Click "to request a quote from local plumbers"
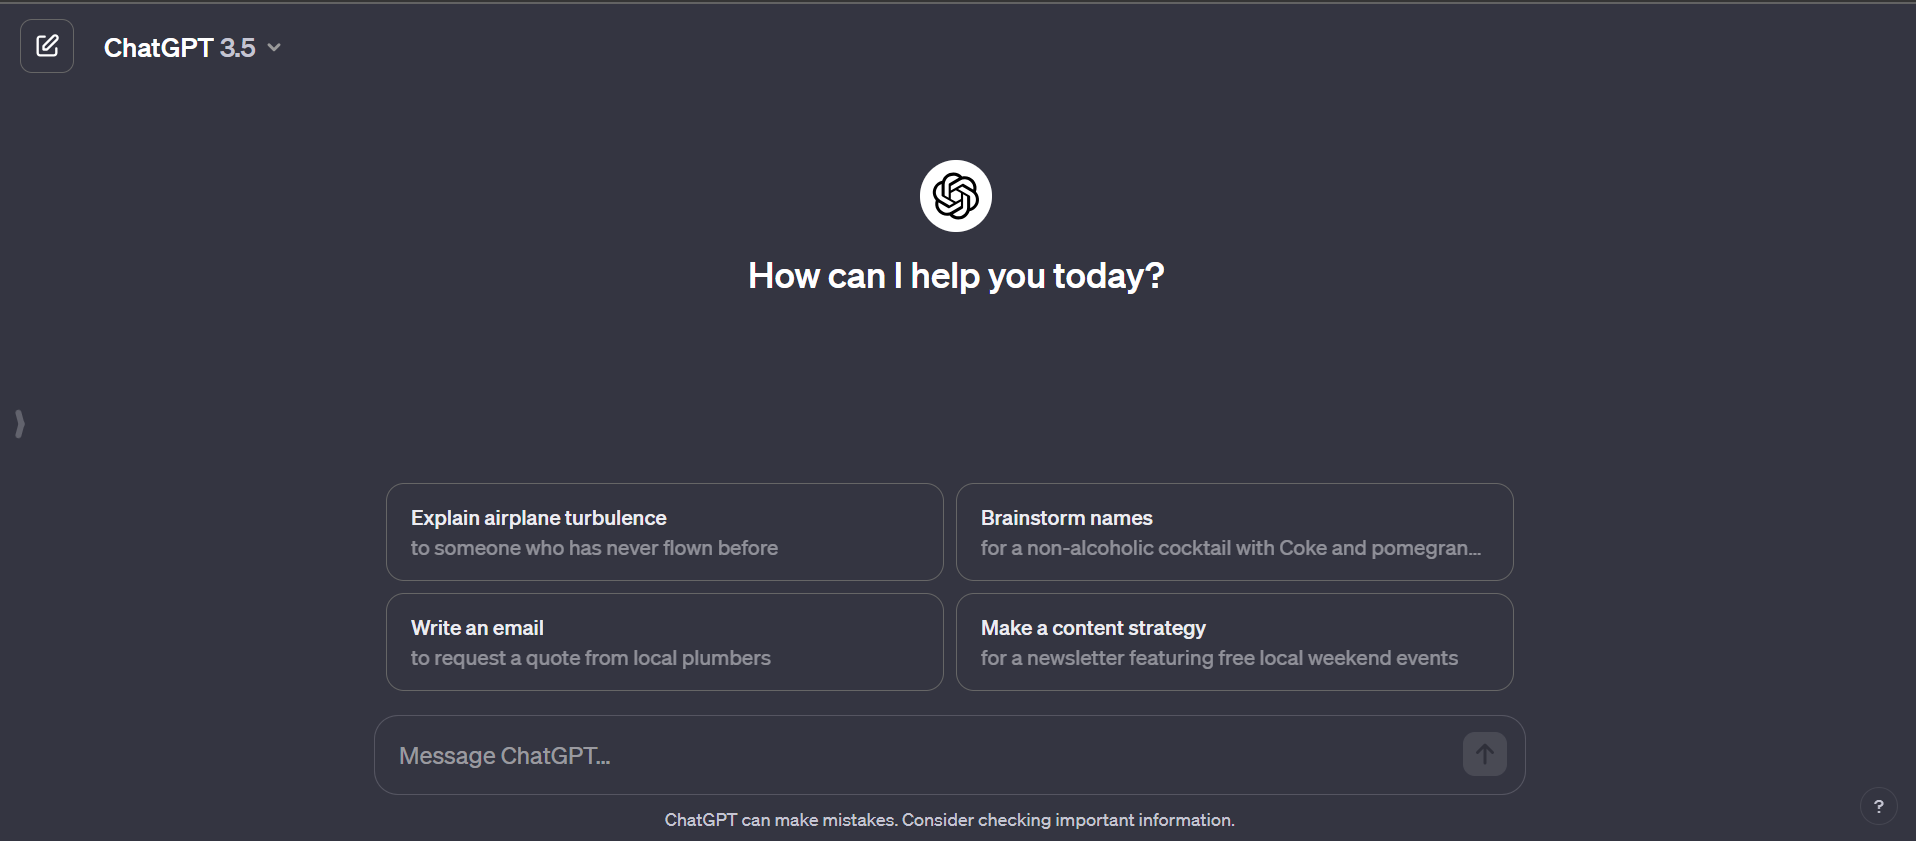The image size is (1916, 841). click(590, 658)
